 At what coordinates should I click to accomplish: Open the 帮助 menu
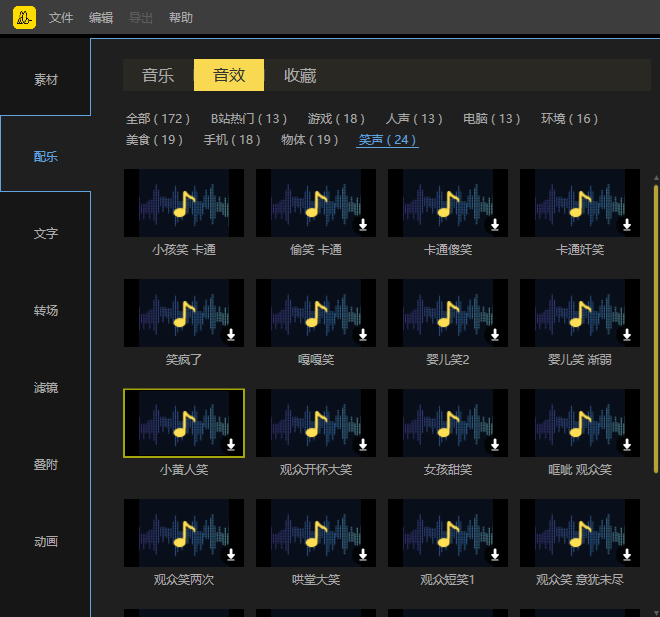click(x=181, y=18)
